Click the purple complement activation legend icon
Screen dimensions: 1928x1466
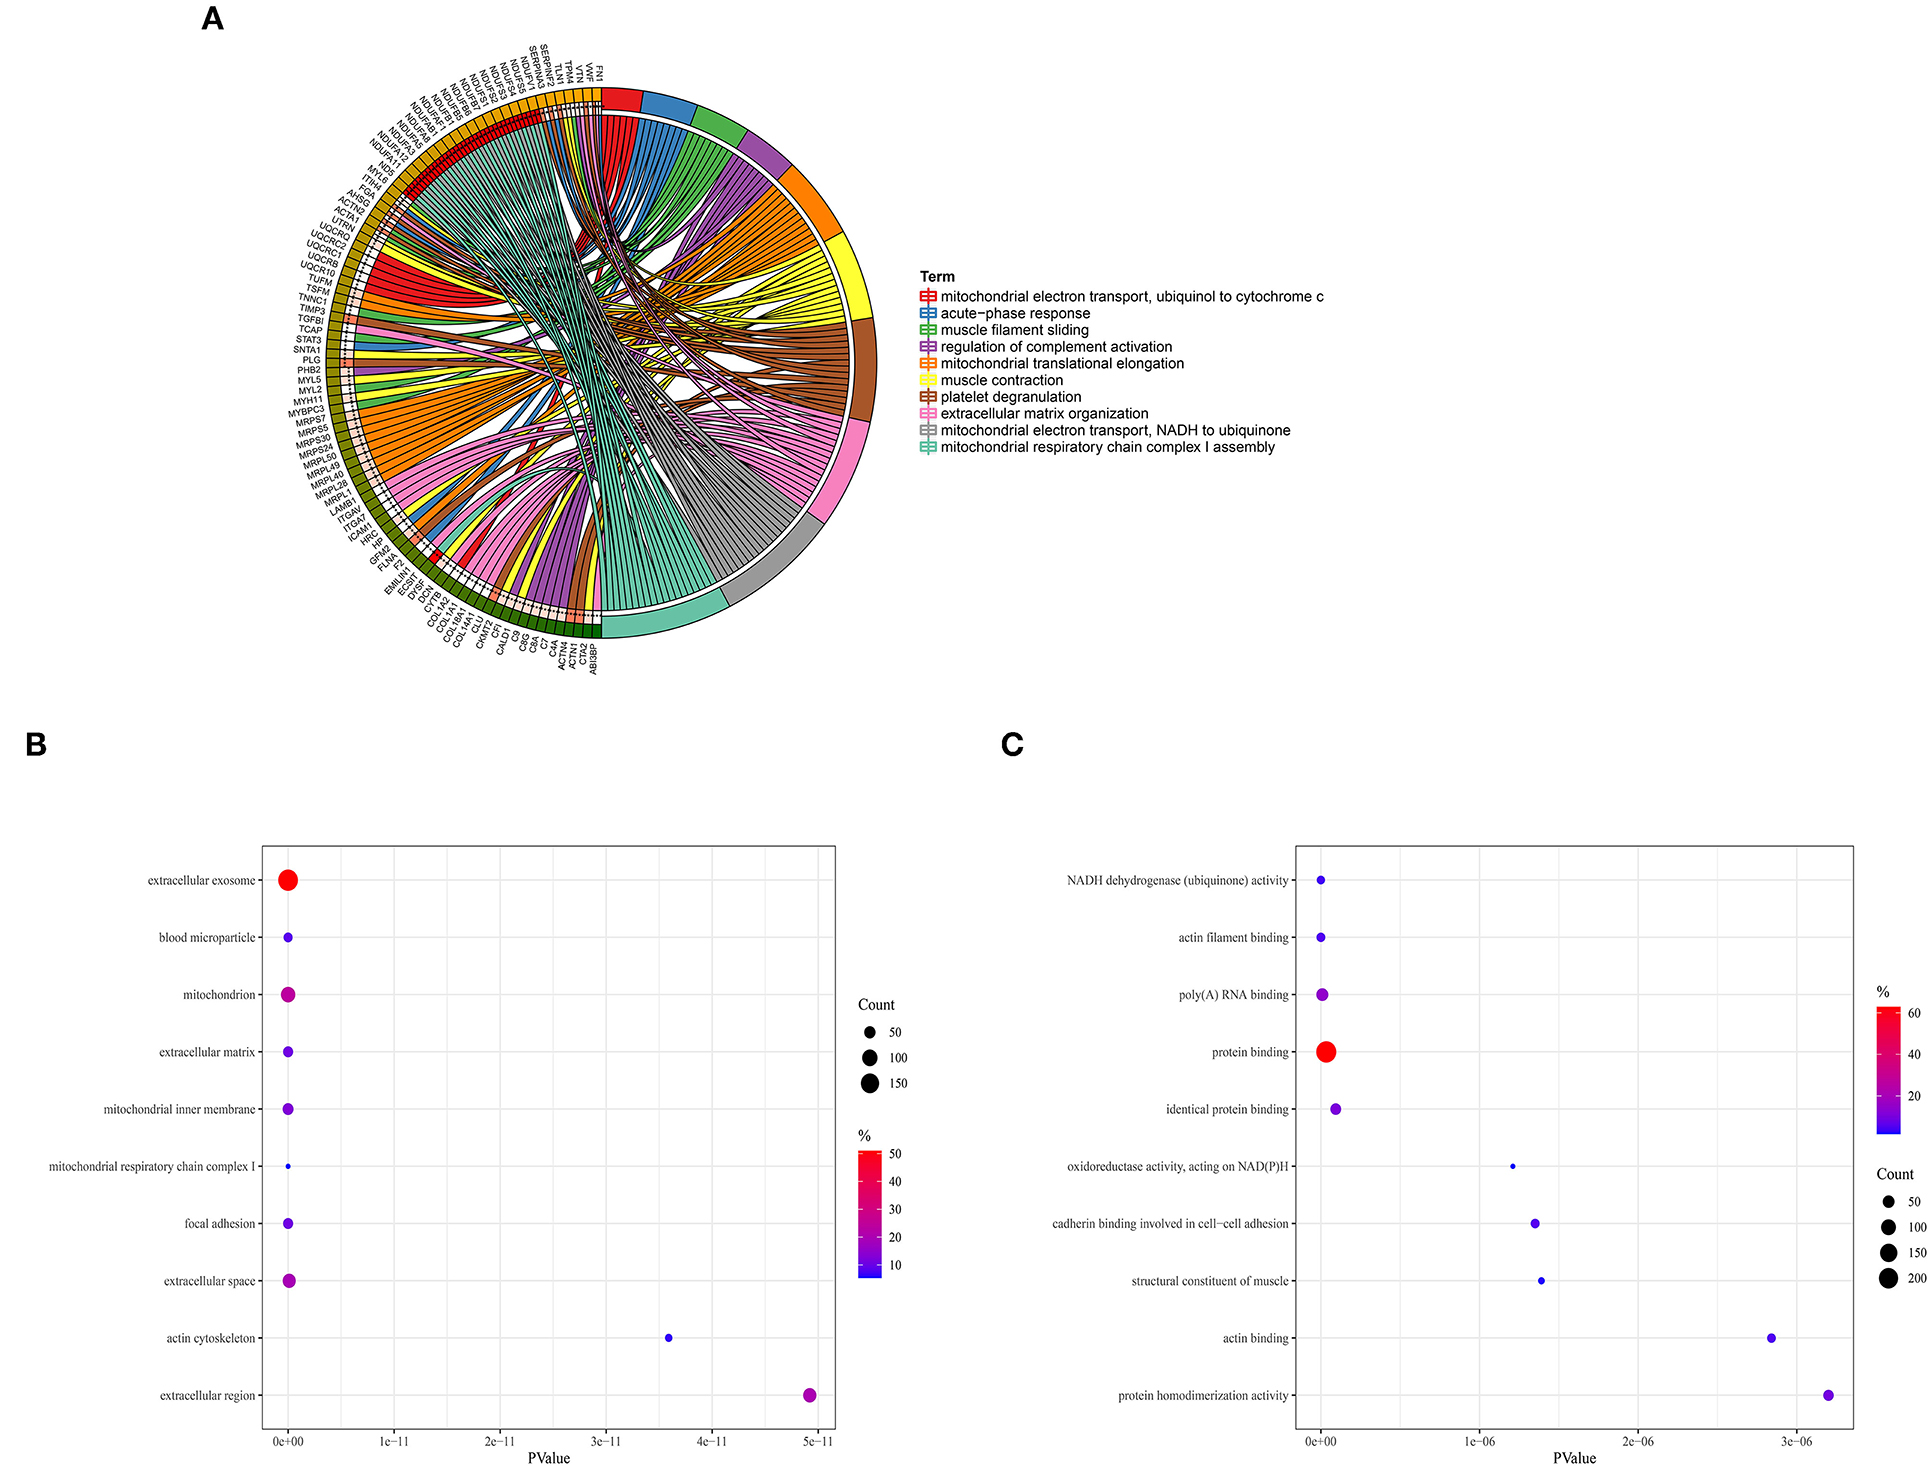point(928,347)
